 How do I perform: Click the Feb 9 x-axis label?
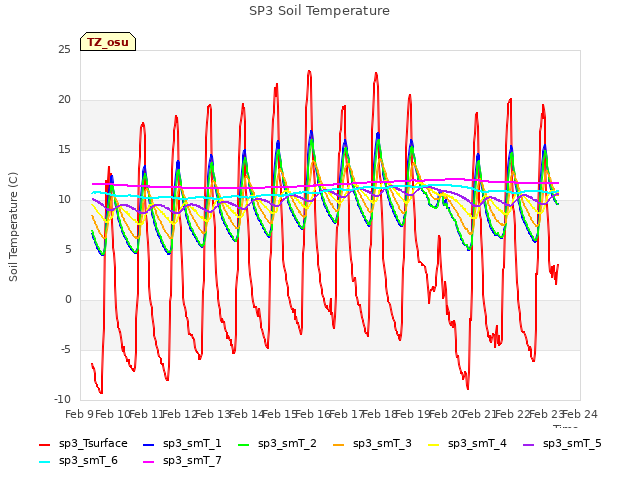(x=79, y=415)
